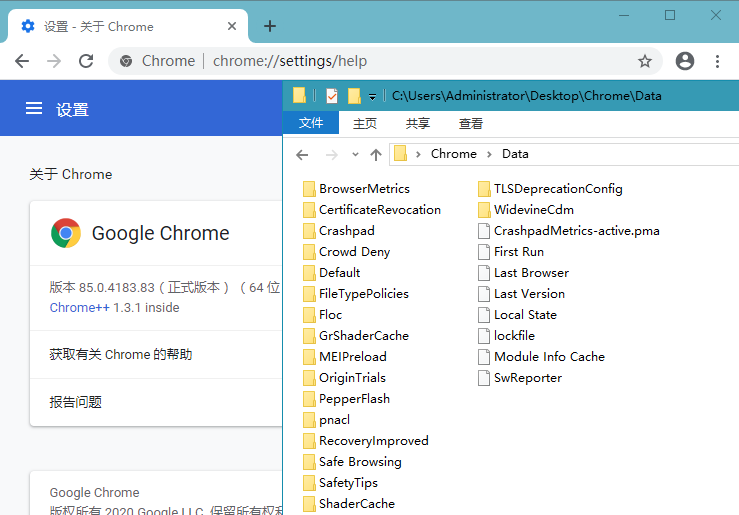The image size is (739, 515).
Task: Expand the breadcrumb chevron before Data
Action: pyautogui.click(x=489, y=155)
